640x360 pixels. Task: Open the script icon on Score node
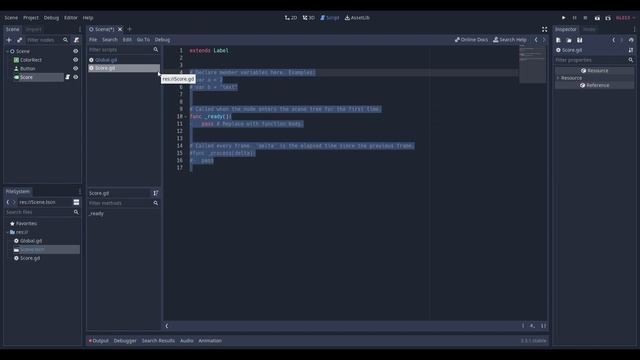pyautogui.click(x=67, y=77)
